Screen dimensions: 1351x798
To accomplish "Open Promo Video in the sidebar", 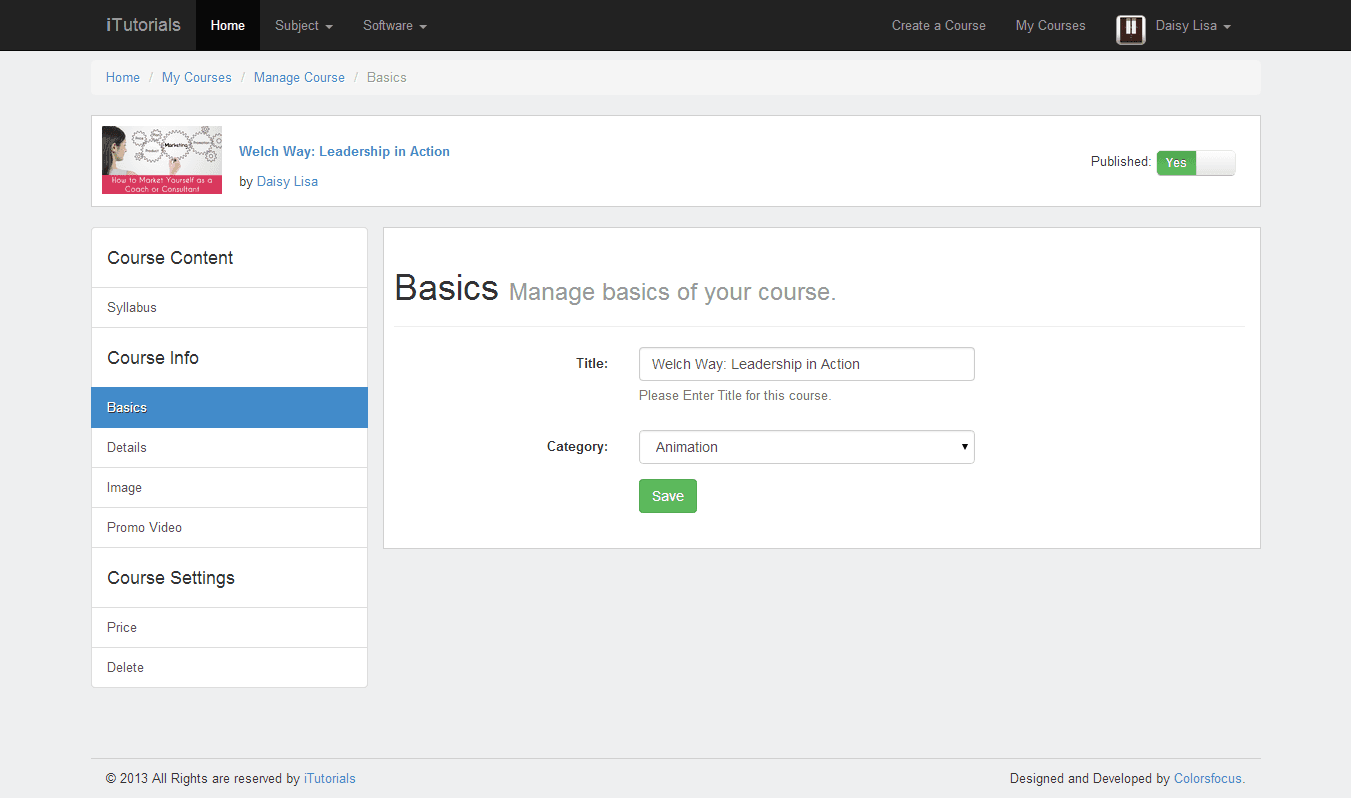I will tap(229, 528).
